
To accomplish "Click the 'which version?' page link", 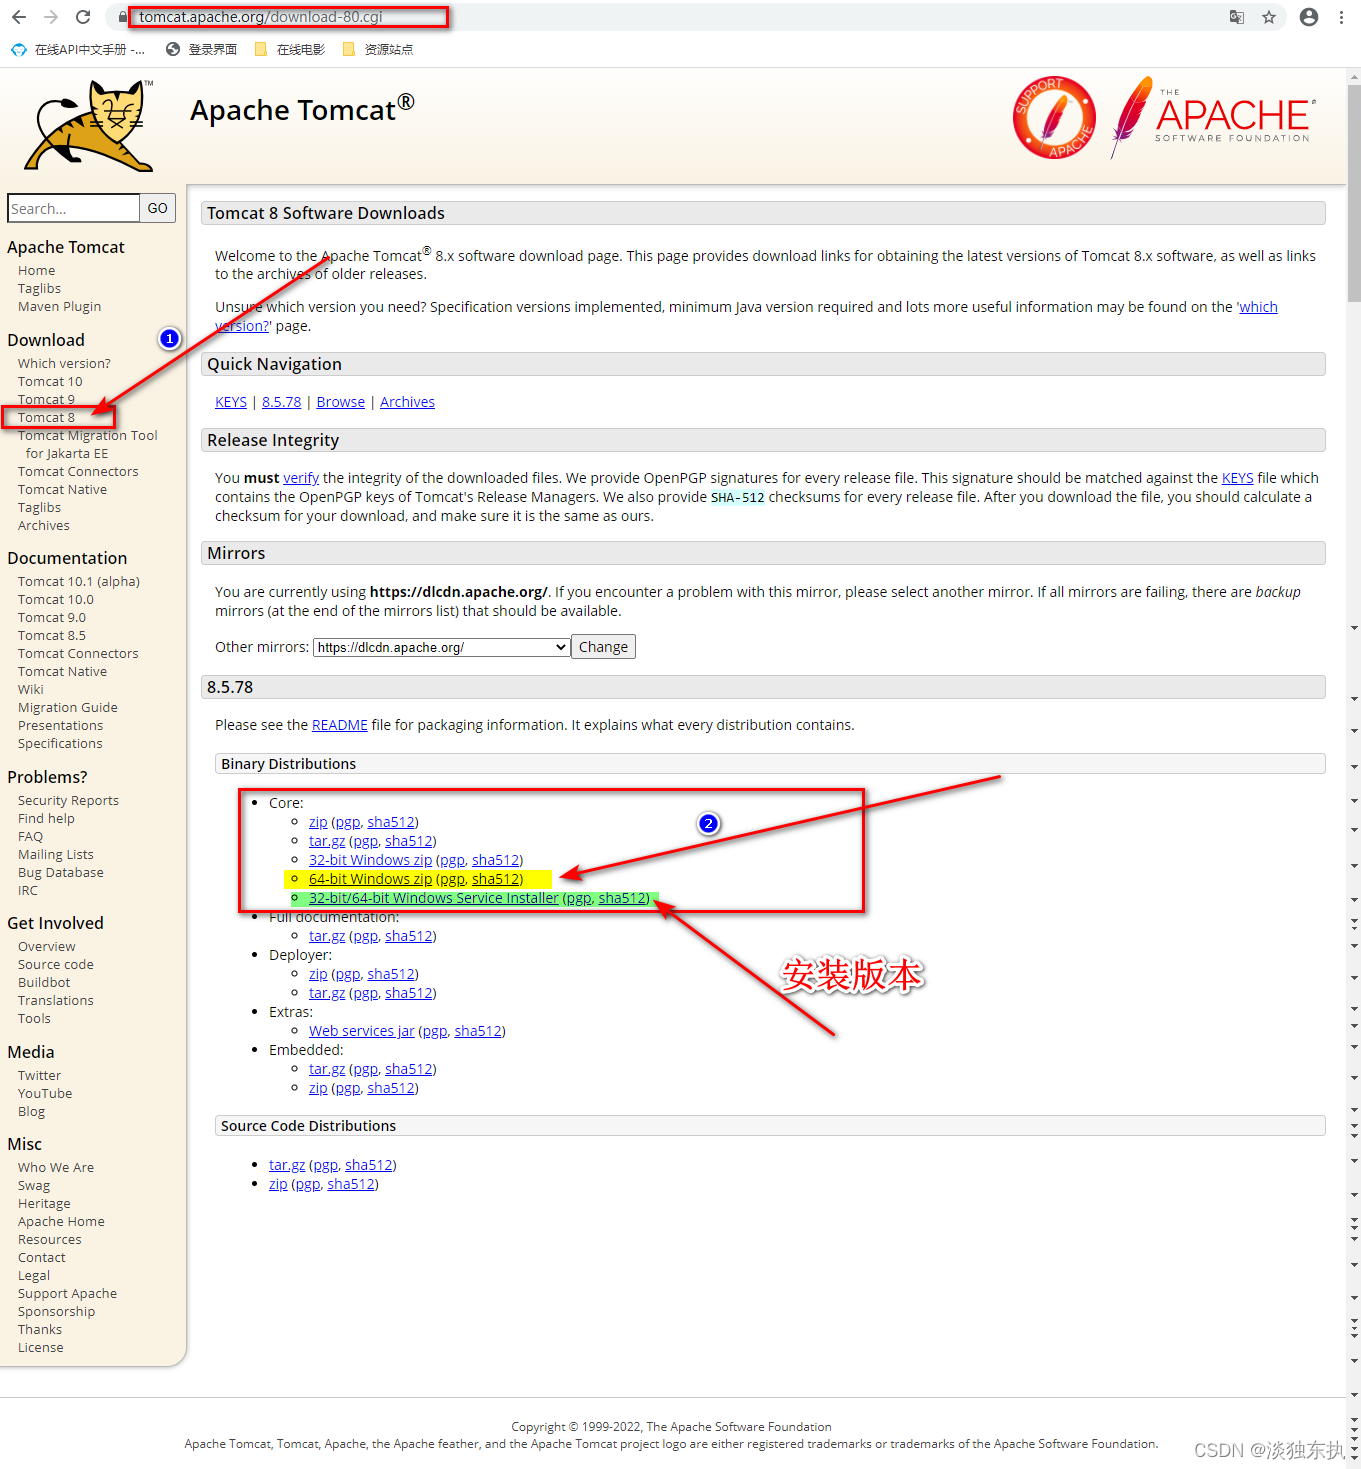I will click(x=1257, y=307).
